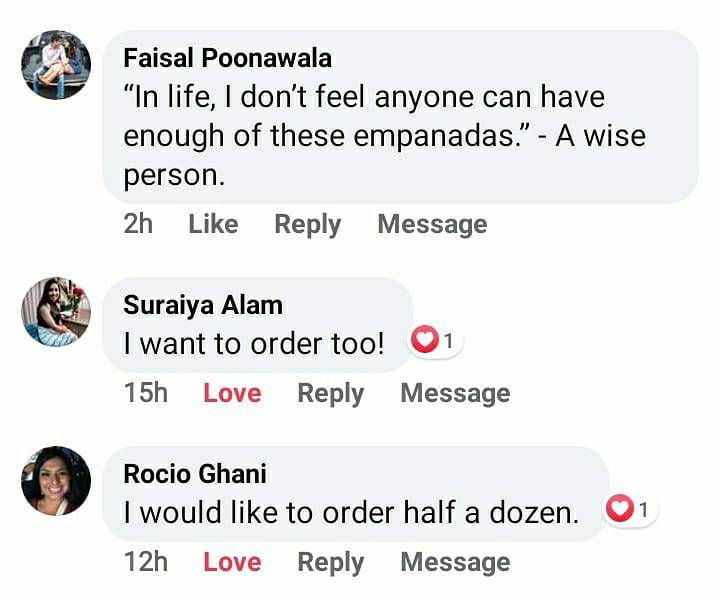This screenshot has height=599, width=716.
Task: Toggle Love on Suraiya Alam's comment
Action: (232, 393)
